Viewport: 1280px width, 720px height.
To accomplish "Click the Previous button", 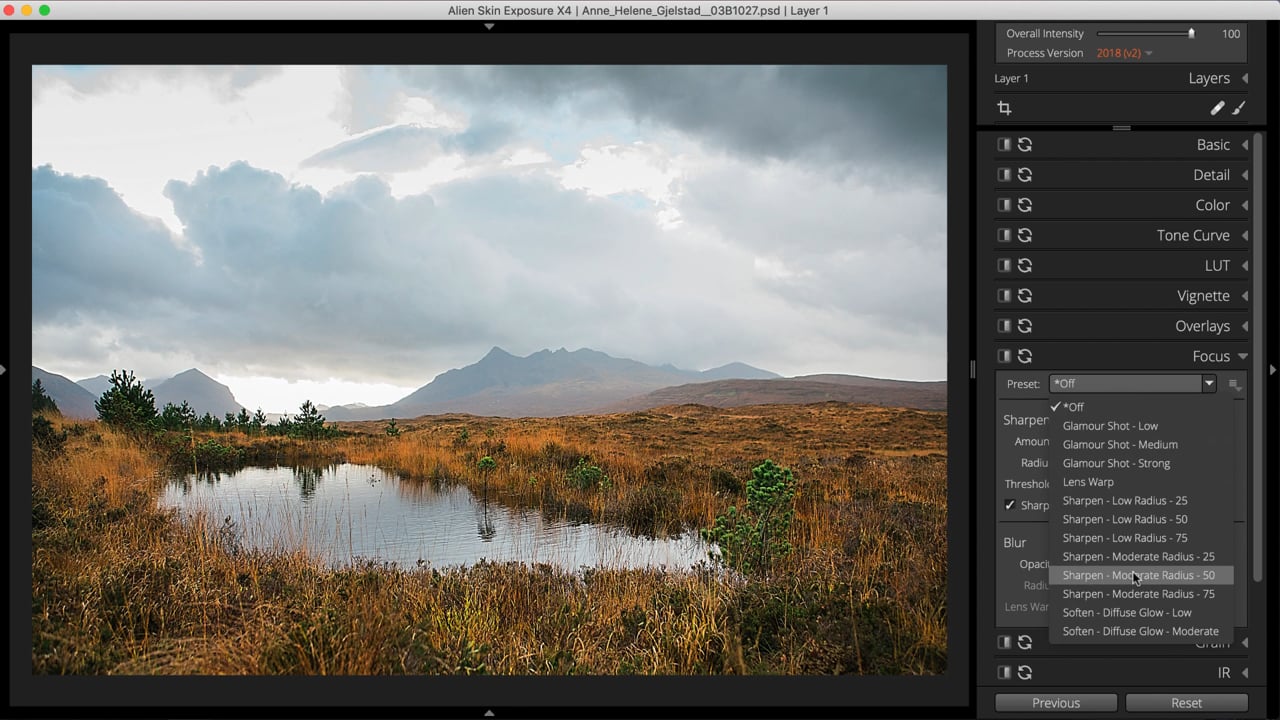I will (1056, 703).
